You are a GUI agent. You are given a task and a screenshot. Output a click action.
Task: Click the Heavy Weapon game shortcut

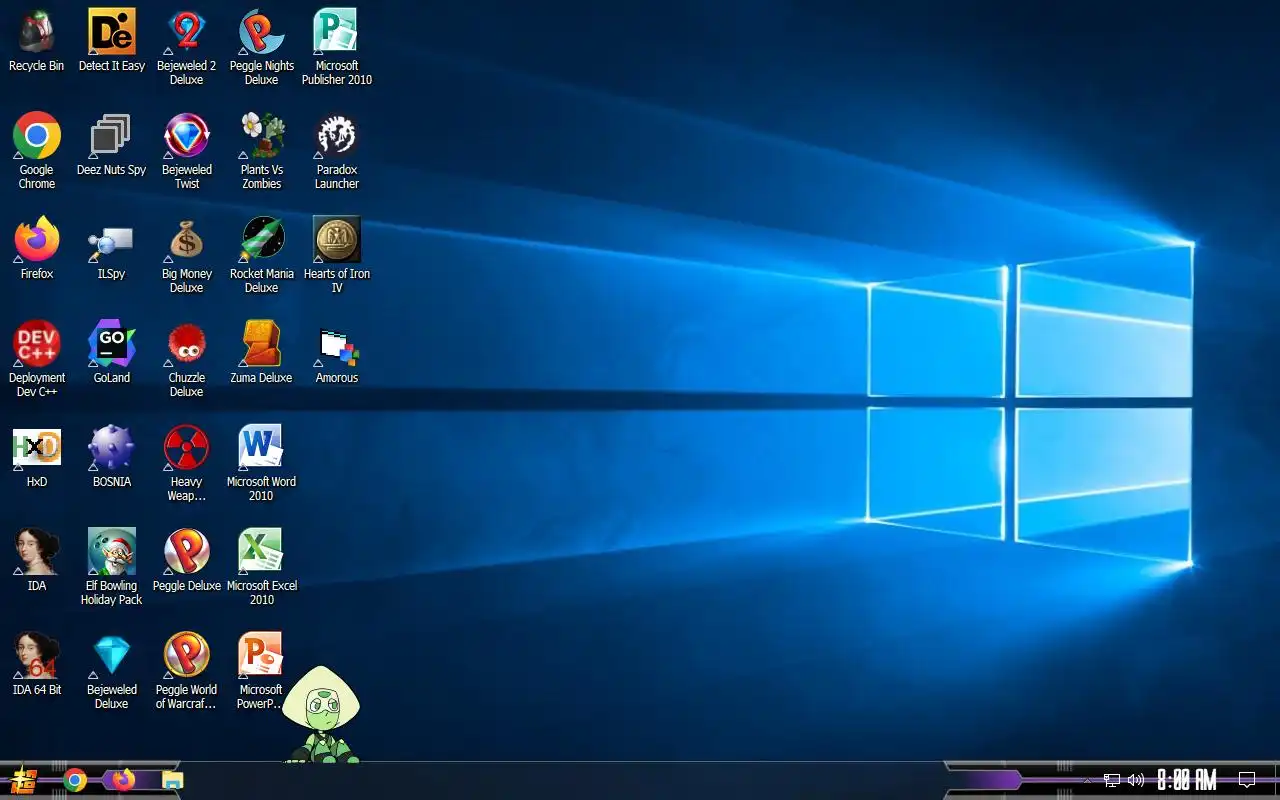tap(187, 462)
